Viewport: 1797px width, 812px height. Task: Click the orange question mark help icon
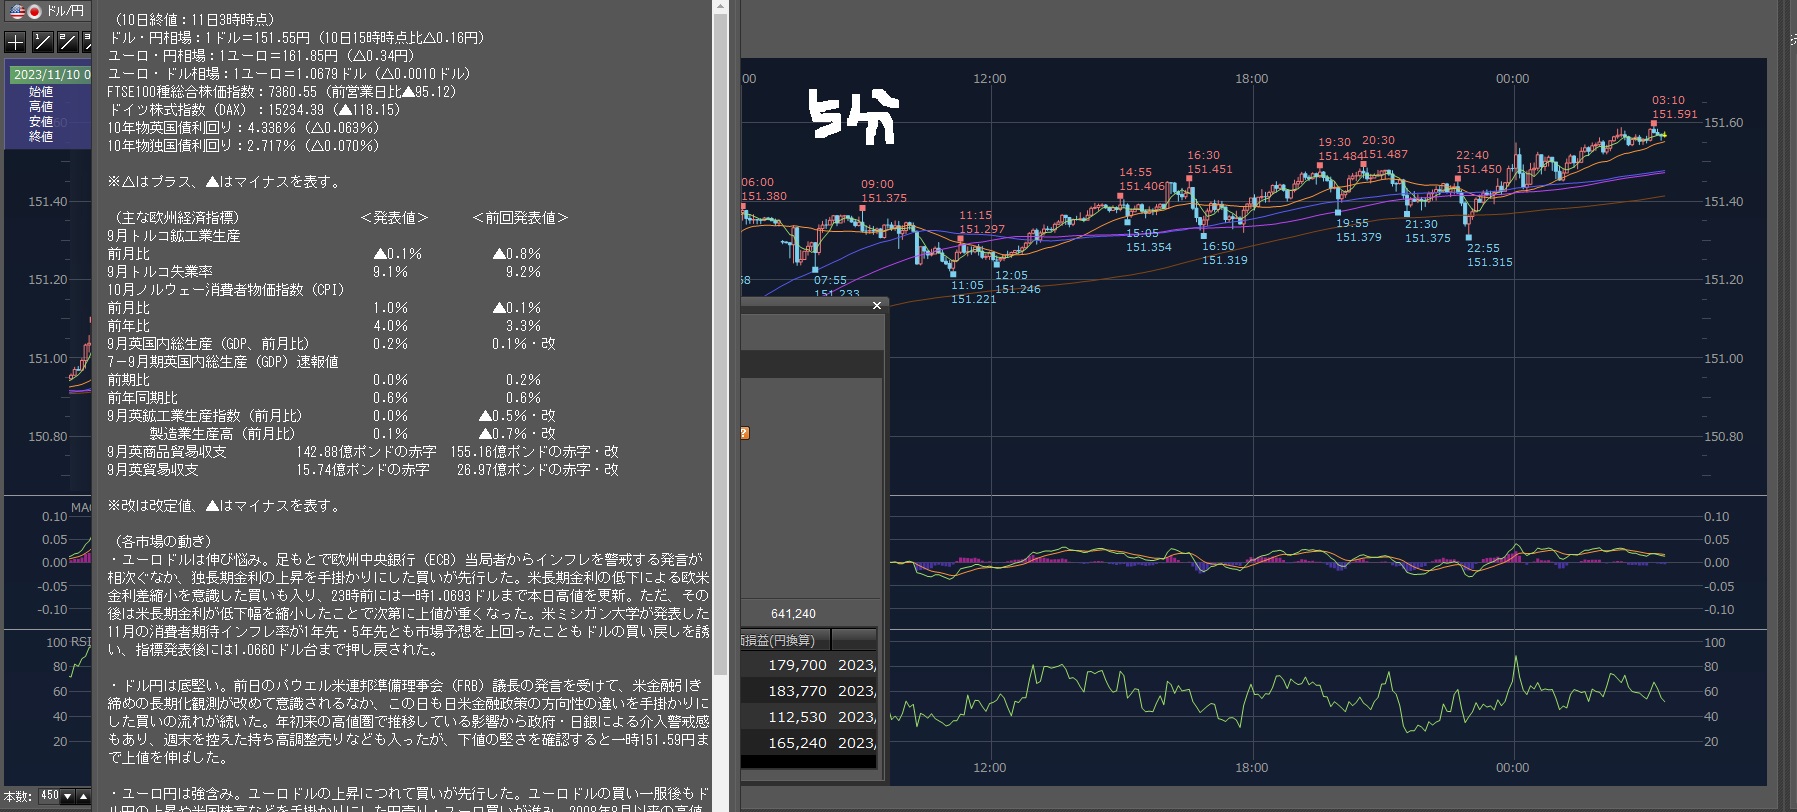click(744, 433)
